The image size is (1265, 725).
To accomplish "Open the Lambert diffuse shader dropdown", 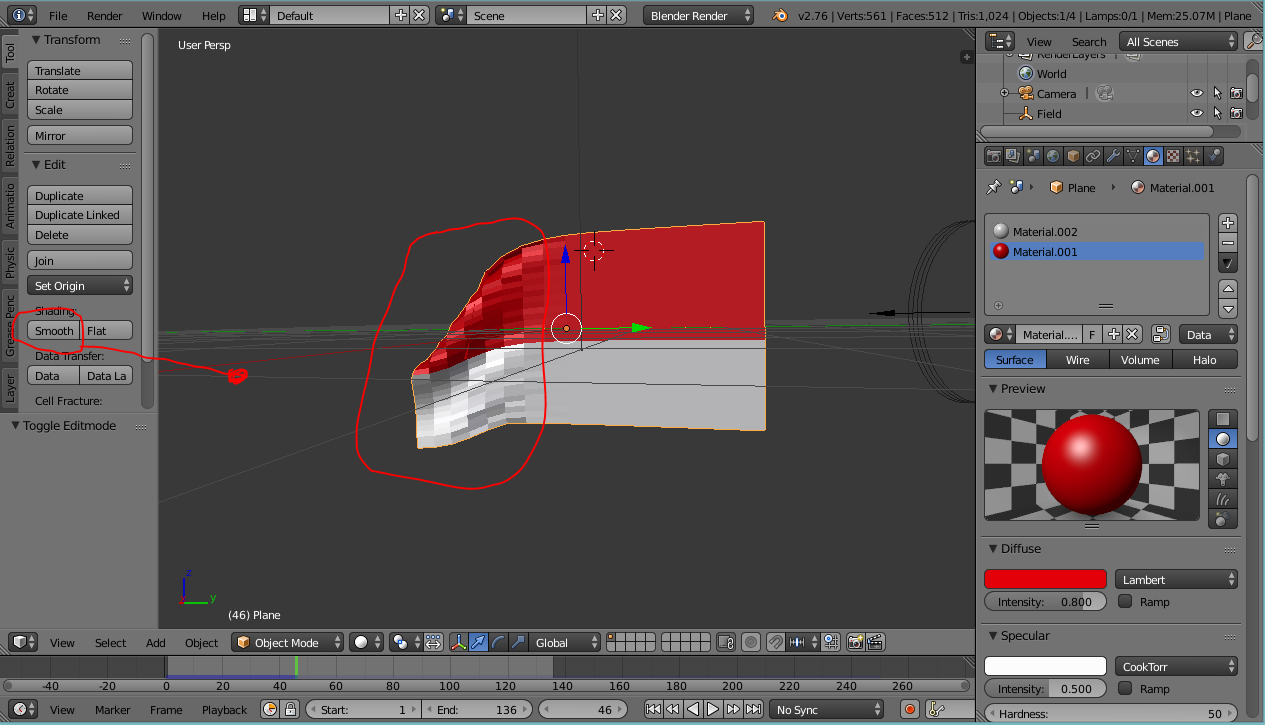I will click(x=1176, y=579).
